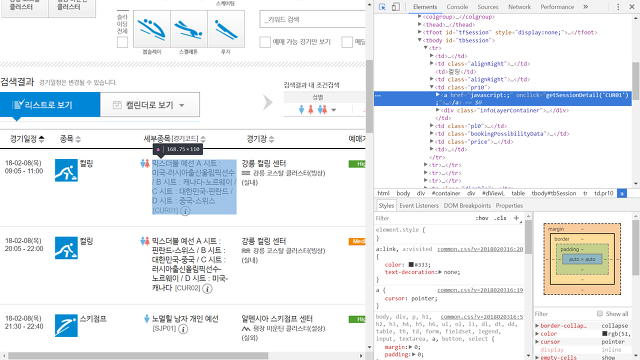The height and width of the screenshot is (360, 640).
Task: Toggle the :hov element state button
Action: pos(482,218)
